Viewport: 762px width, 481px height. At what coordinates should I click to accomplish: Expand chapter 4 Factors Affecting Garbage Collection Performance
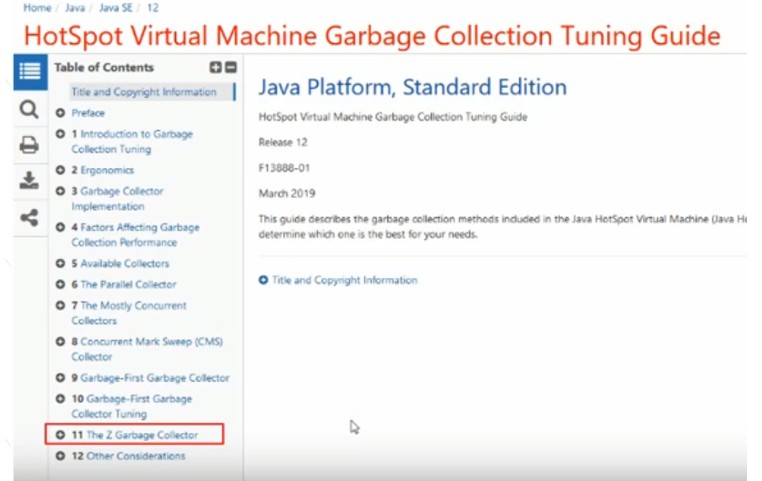[x=60, y=227]
